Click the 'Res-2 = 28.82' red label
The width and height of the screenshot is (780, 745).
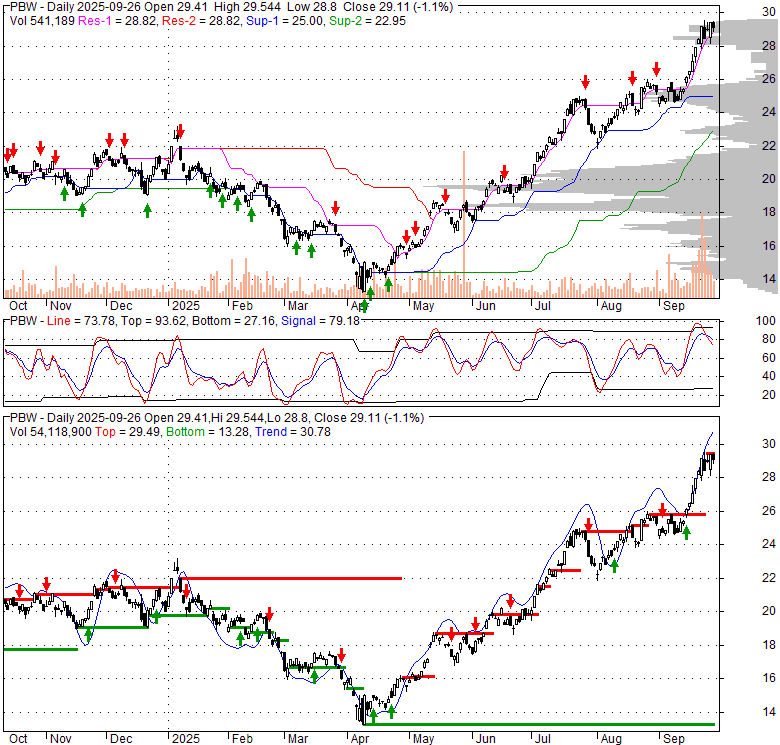[201, 21]
